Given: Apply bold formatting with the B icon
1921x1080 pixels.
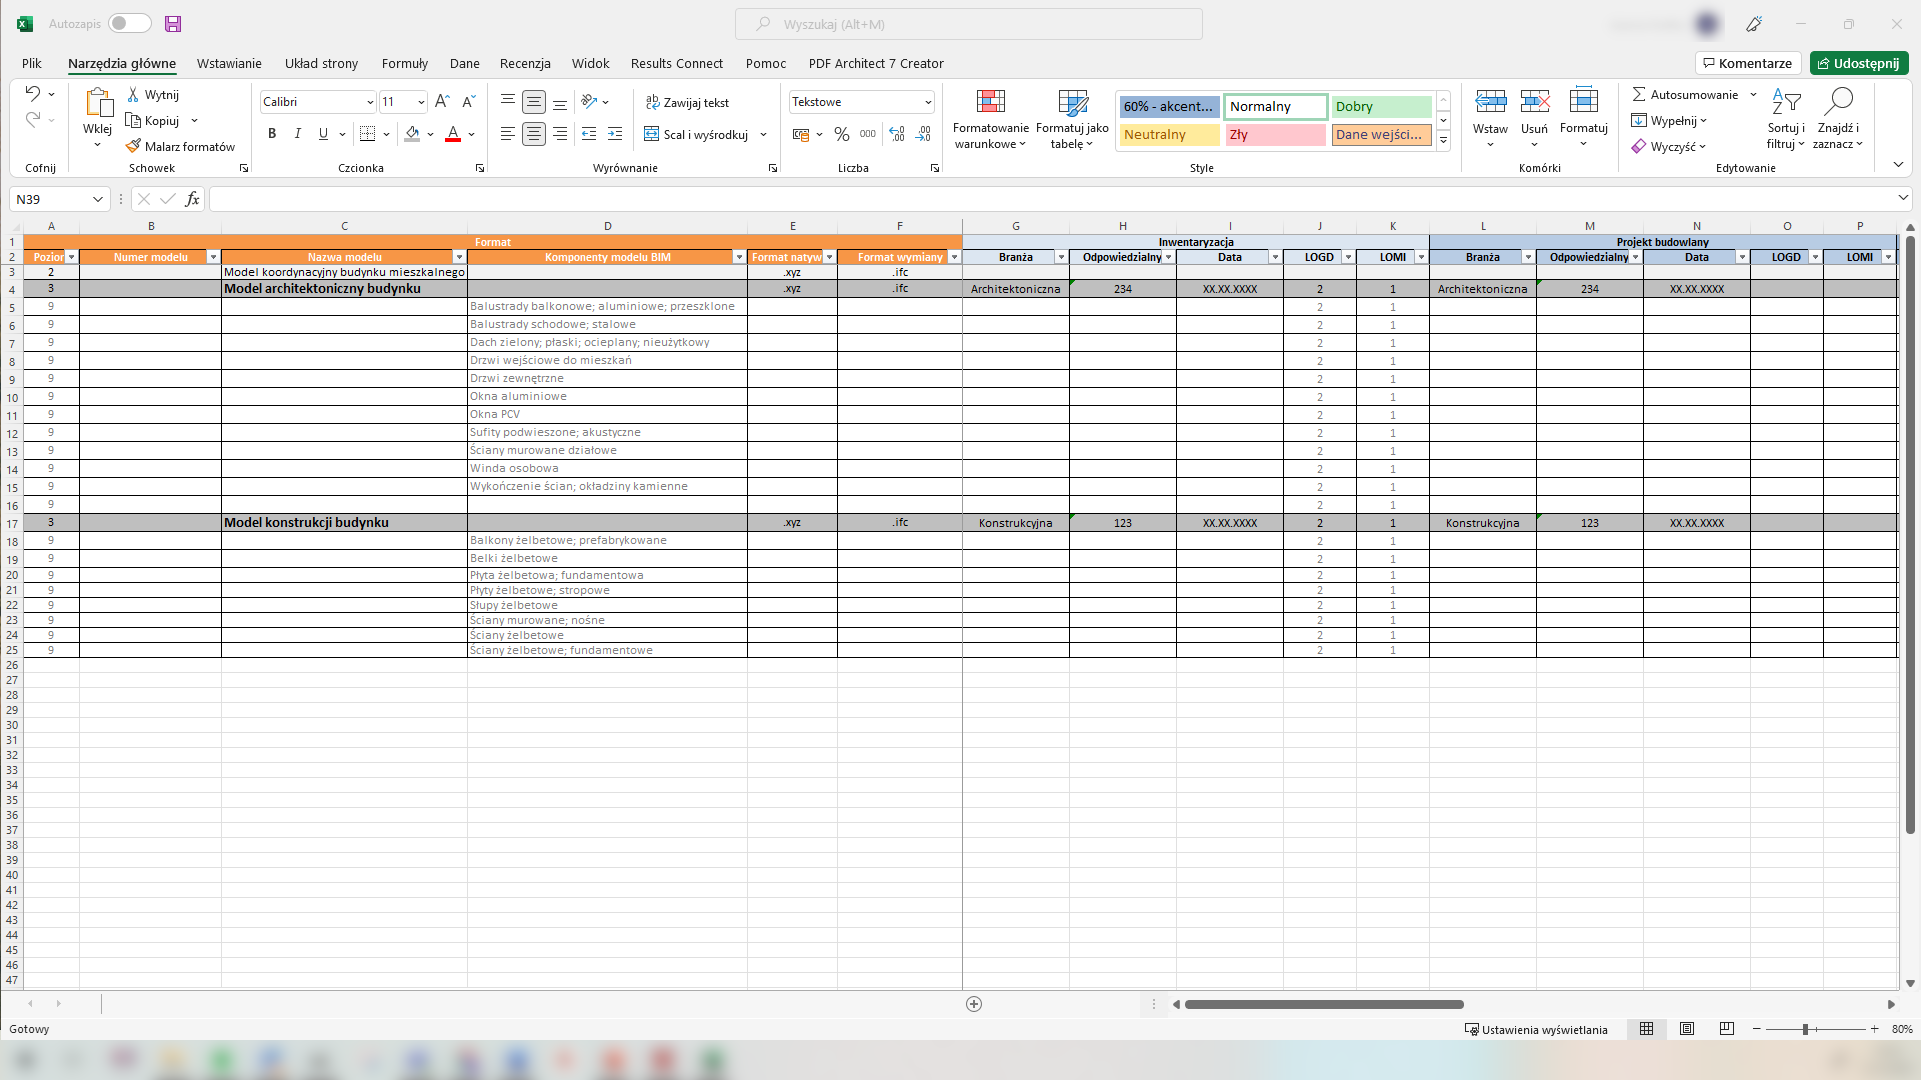Looking at the screenshot, I should click(x=272, y=134).
